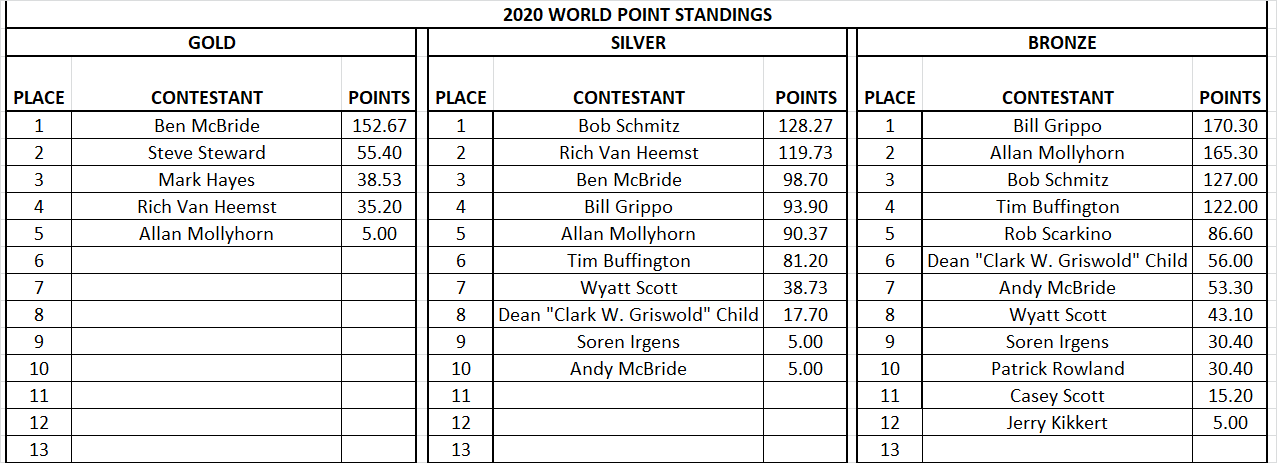
Task: Select Silver points value 119.73
Action: point(806,153)
